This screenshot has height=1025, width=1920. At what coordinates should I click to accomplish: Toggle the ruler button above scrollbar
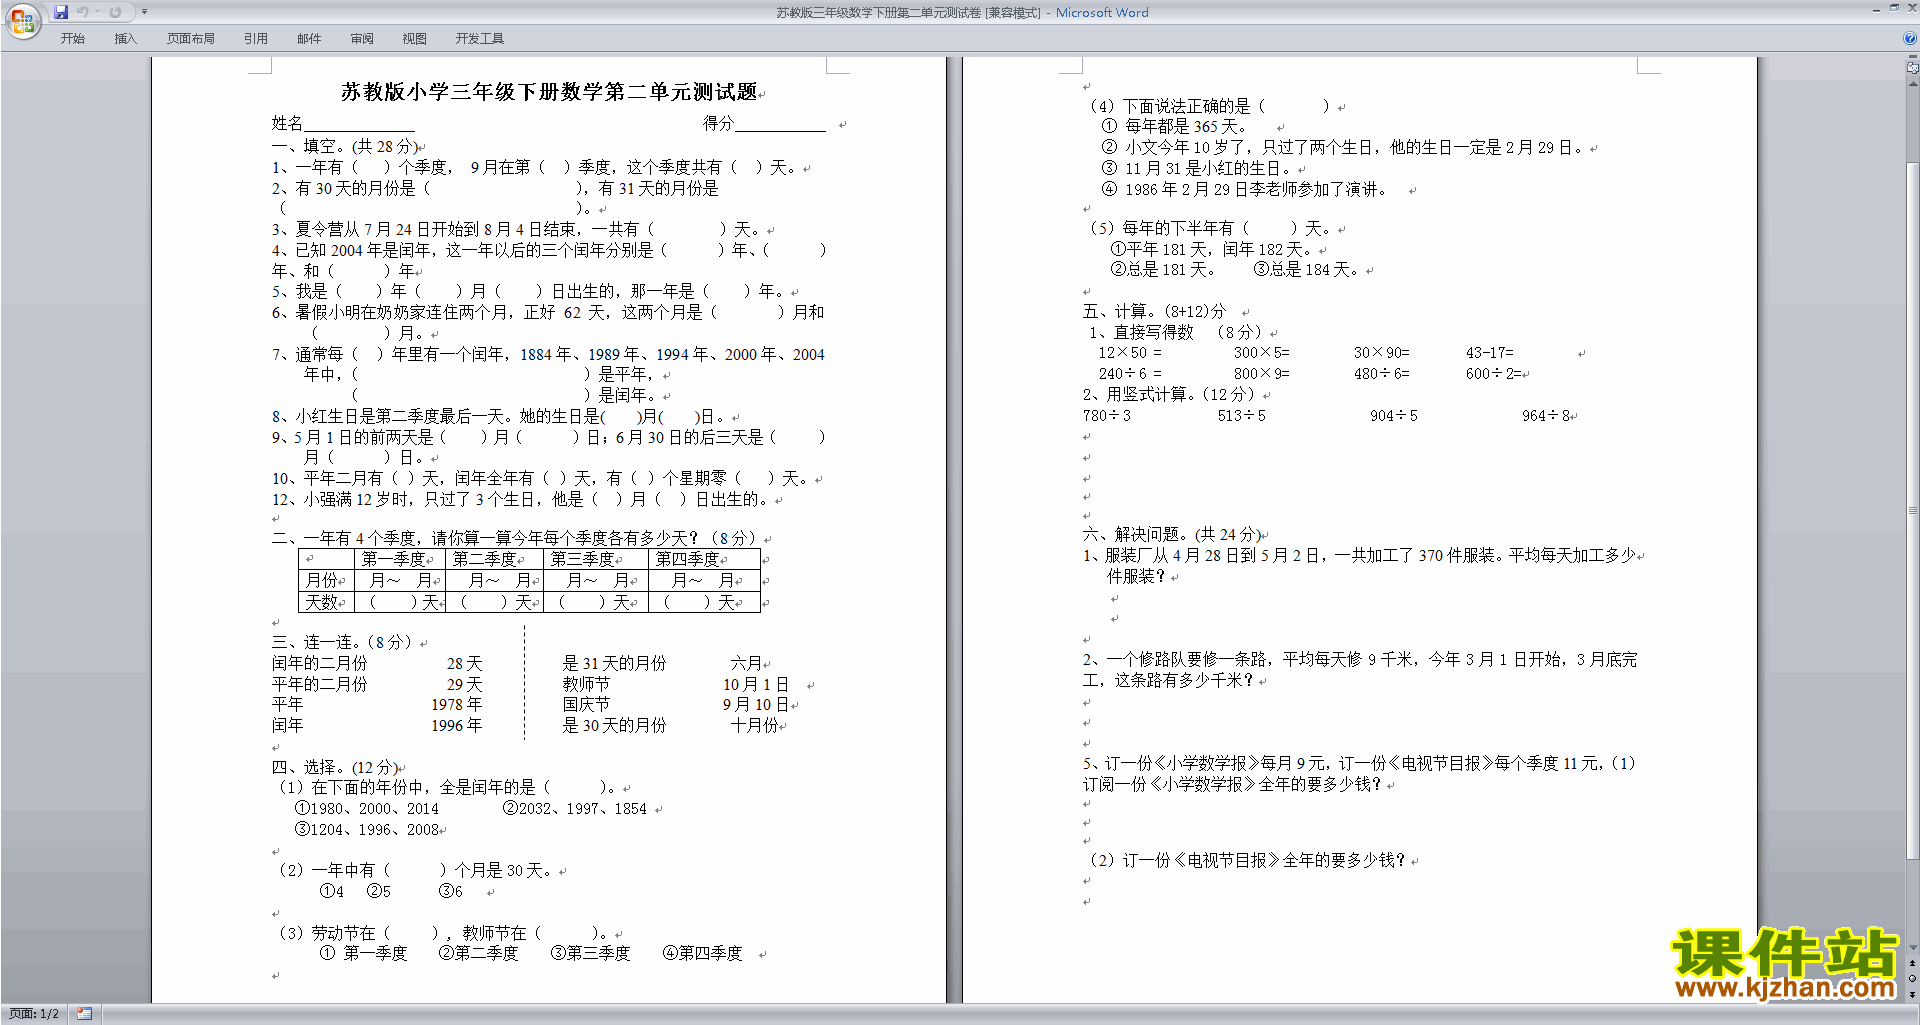(x=1912, y=68)
